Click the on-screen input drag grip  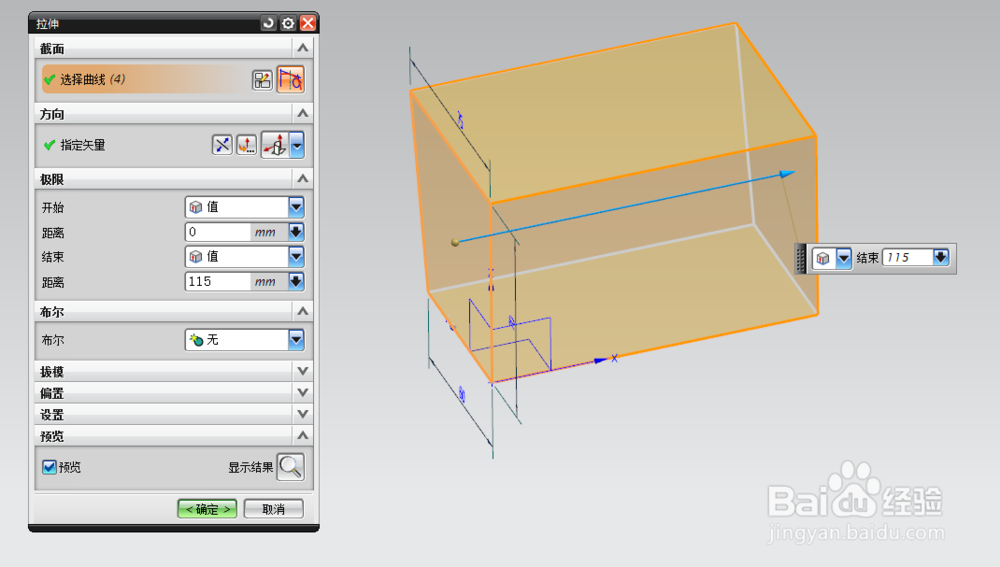coord(800,259)
